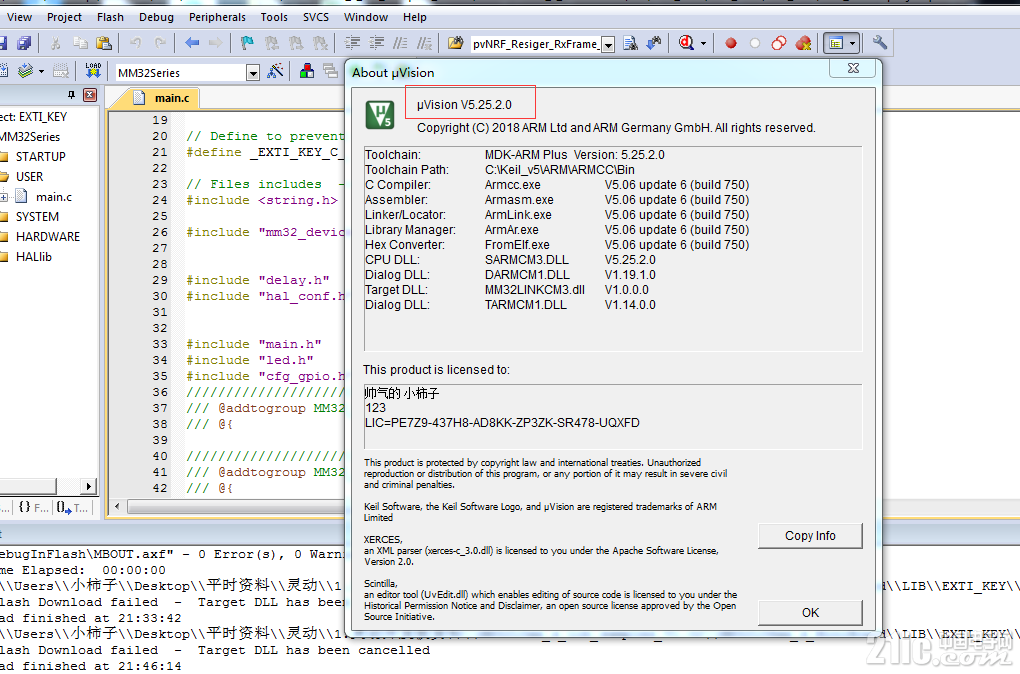The height and width of the screenshot is (674, 1020).
Task: Open the Window layout dropdown arrow
Action: click(x=852, y=44)
